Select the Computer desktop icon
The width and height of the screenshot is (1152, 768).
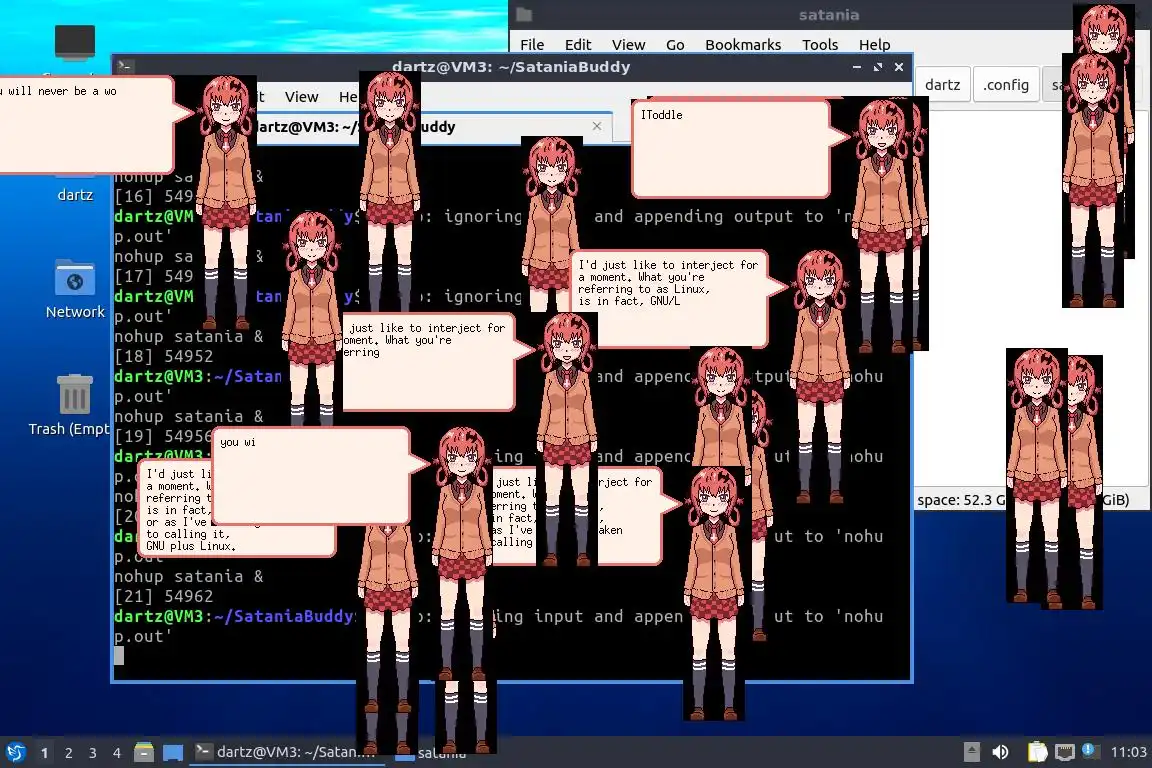[x=75, y=44]
